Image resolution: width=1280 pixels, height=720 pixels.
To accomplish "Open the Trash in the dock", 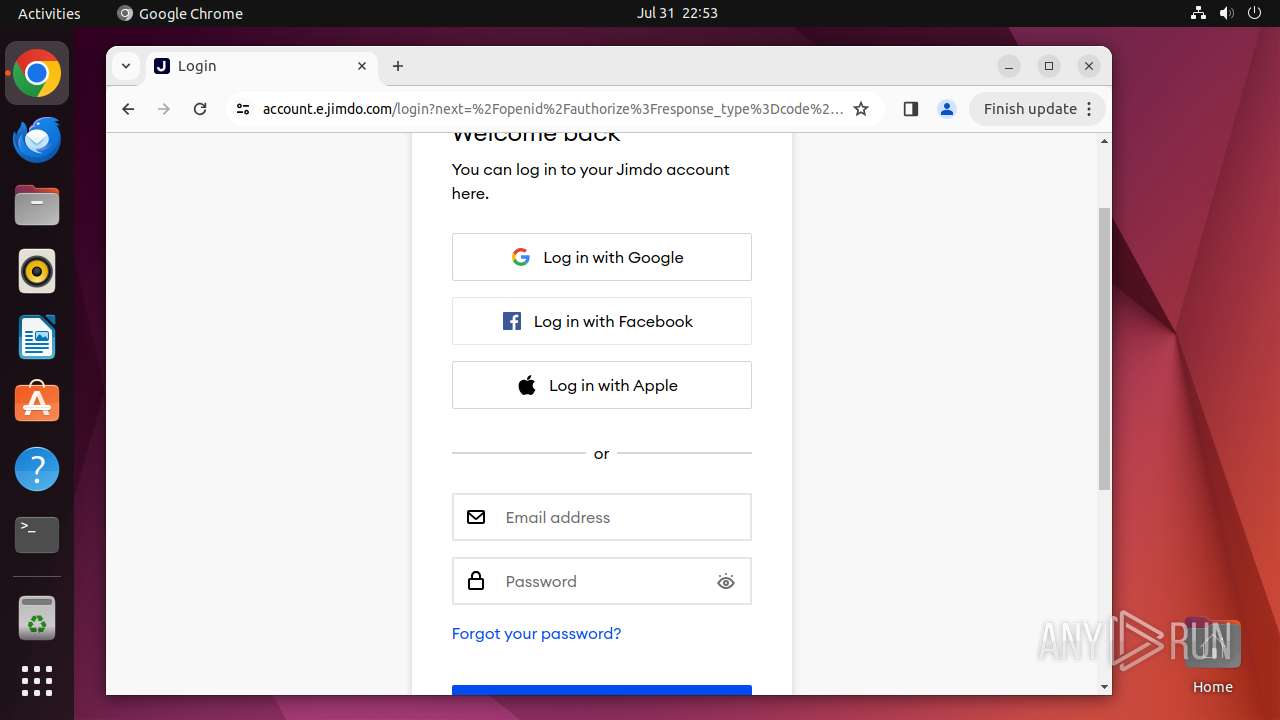I will (37, 618).
